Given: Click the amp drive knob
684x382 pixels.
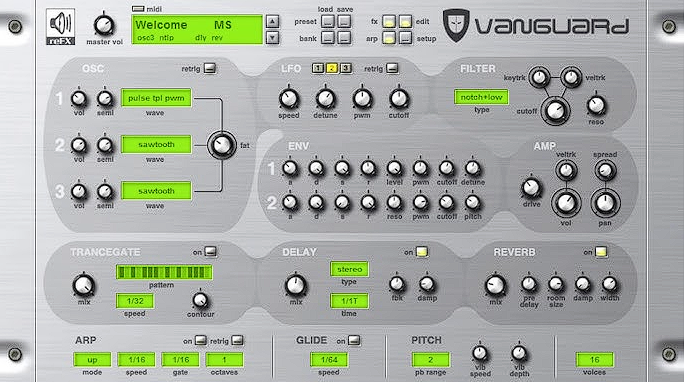Looking at the screenshot, I should [531, 188].
